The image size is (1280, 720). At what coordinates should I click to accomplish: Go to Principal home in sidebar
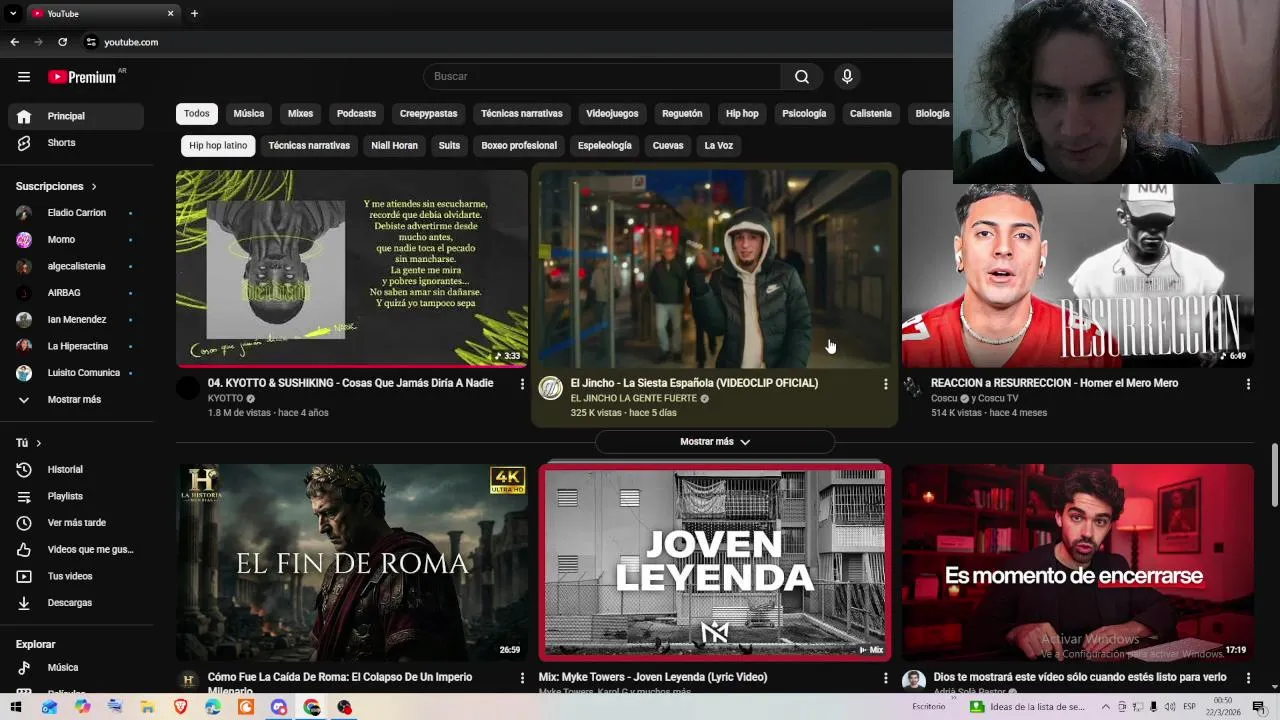[x=76, y=116]
